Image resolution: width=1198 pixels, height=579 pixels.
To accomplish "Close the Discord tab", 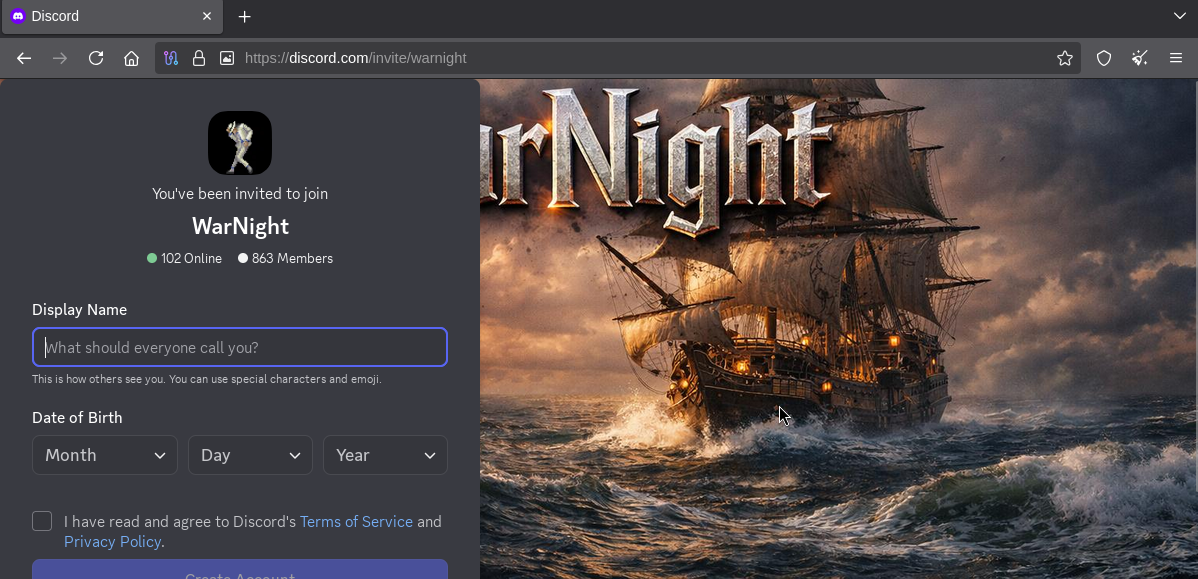I will (207, 17).
